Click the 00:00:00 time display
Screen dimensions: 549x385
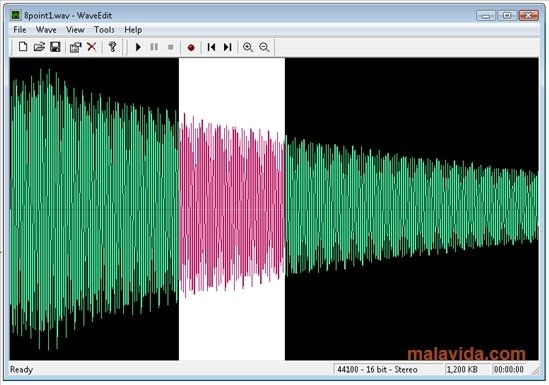[509, 369]
